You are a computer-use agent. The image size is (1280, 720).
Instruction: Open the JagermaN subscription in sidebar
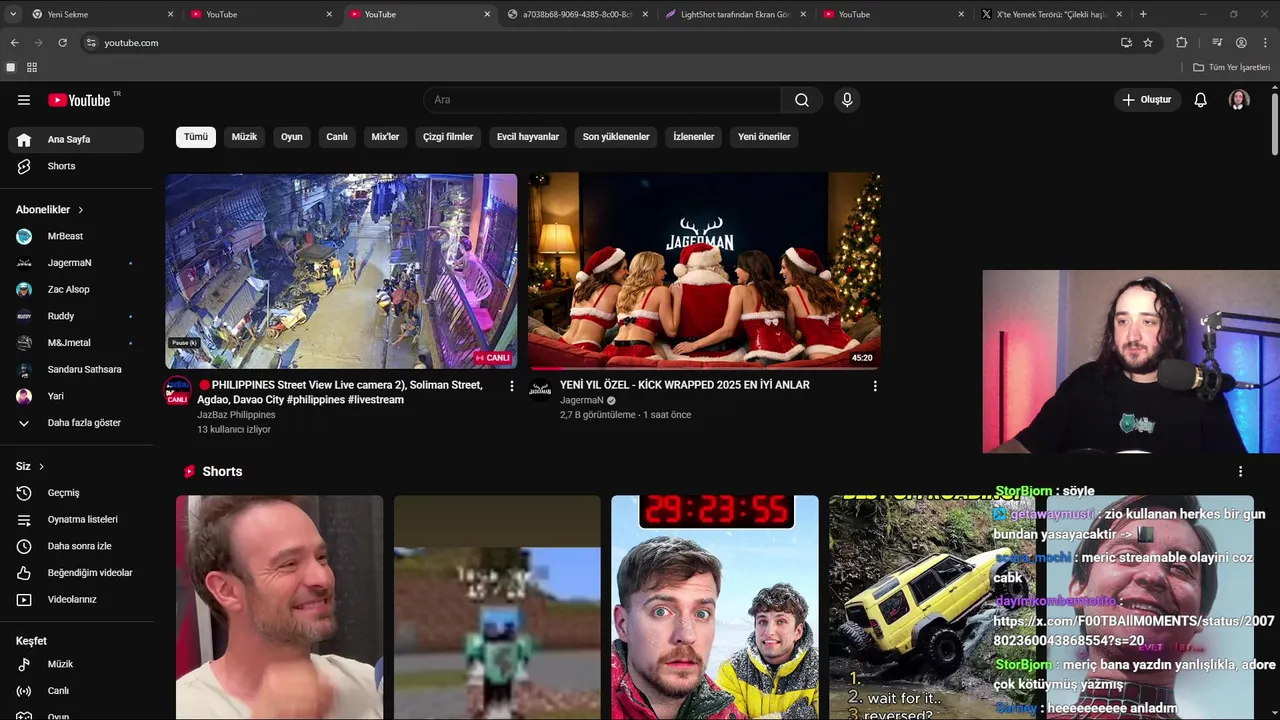[76, 263]
